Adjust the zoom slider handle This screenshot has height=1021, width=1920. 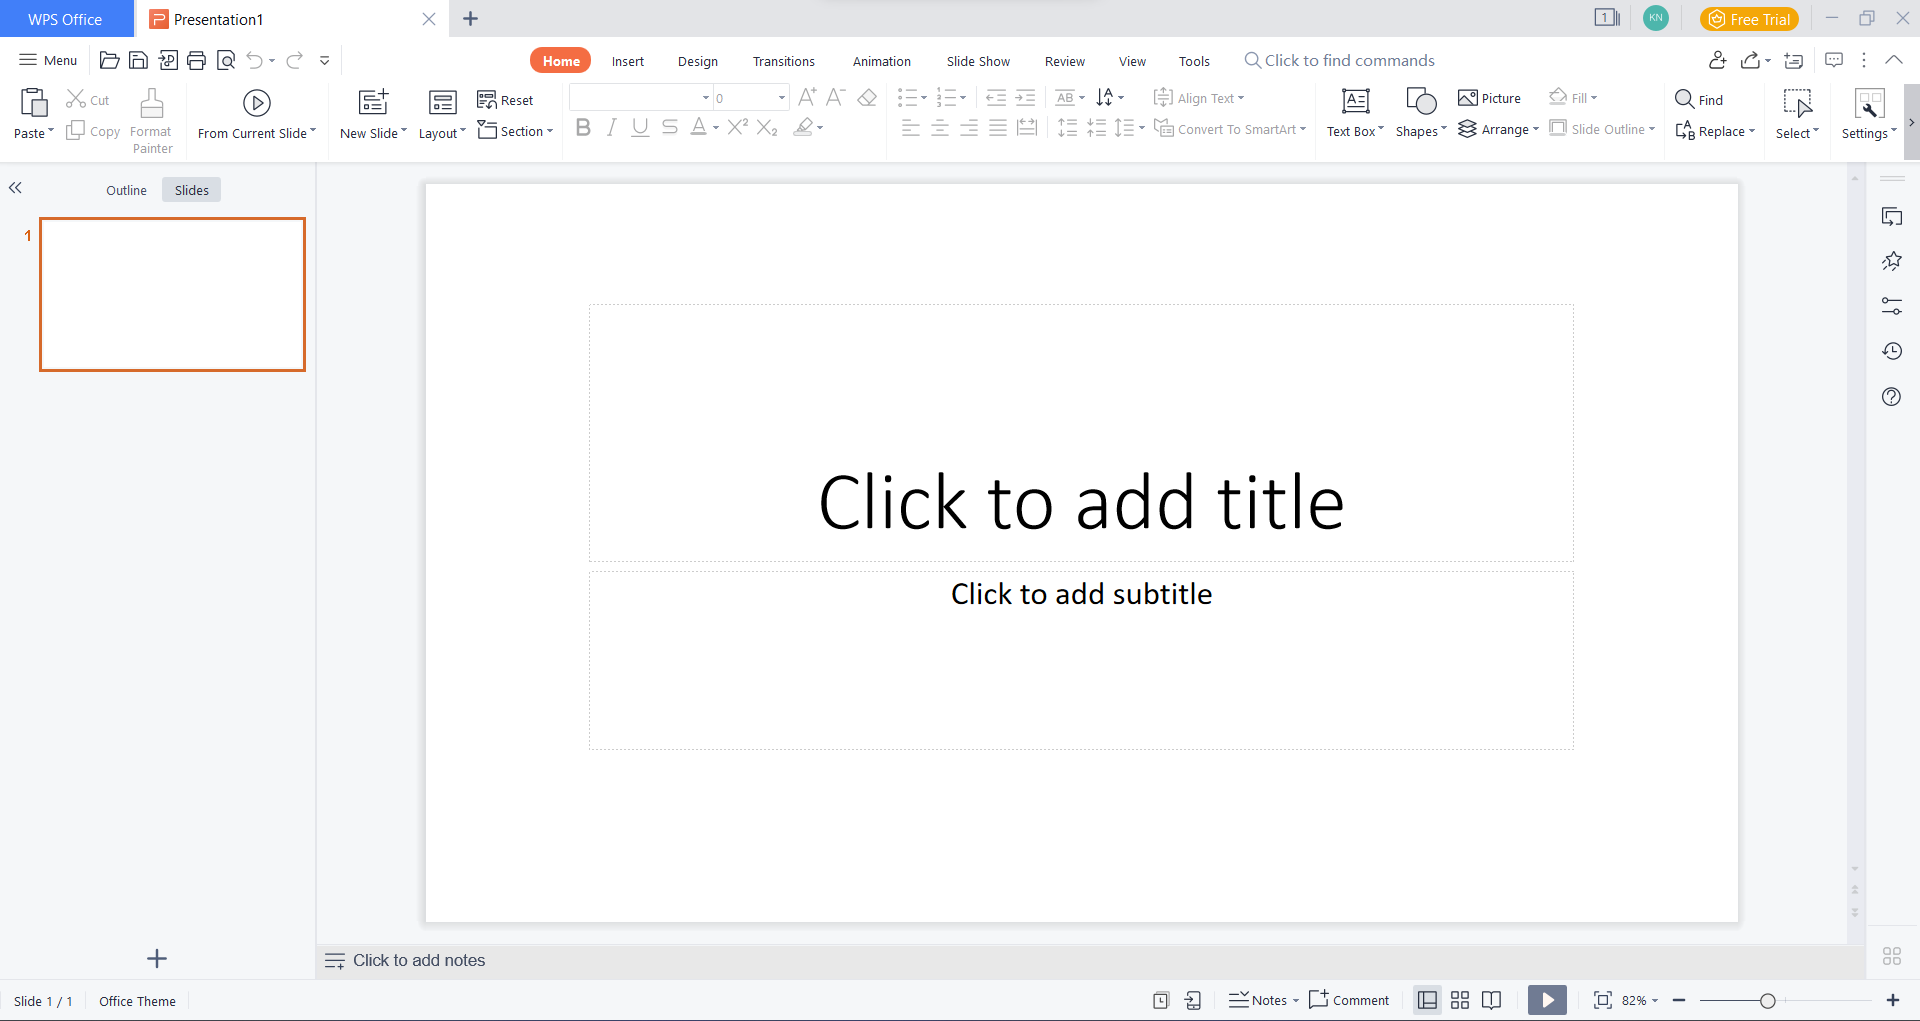pyautogui.click(x=1768, y=1001)
